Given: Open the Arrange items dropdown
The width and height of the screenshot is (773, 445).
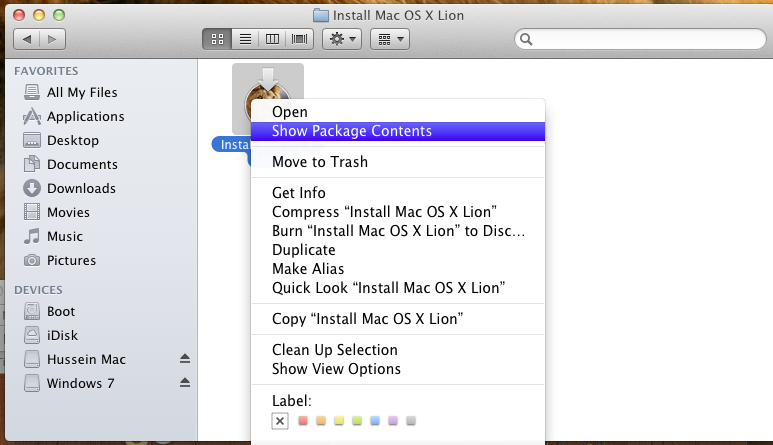Looking at the screenshot, I should pos(390,39).
